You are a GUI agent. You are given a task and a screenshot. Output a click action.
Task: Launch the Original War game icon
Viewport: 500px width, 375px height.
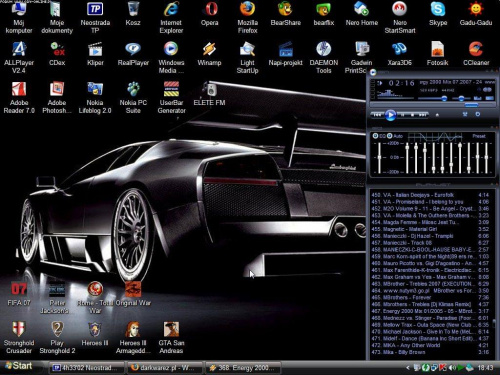133,294
